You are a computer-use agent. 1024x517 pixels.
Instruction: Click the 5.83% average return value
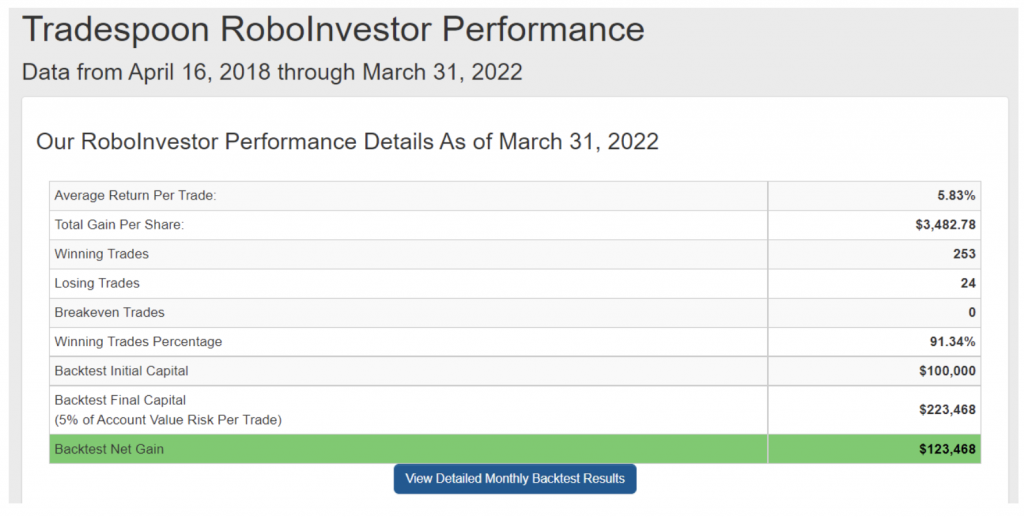(956, 195)
